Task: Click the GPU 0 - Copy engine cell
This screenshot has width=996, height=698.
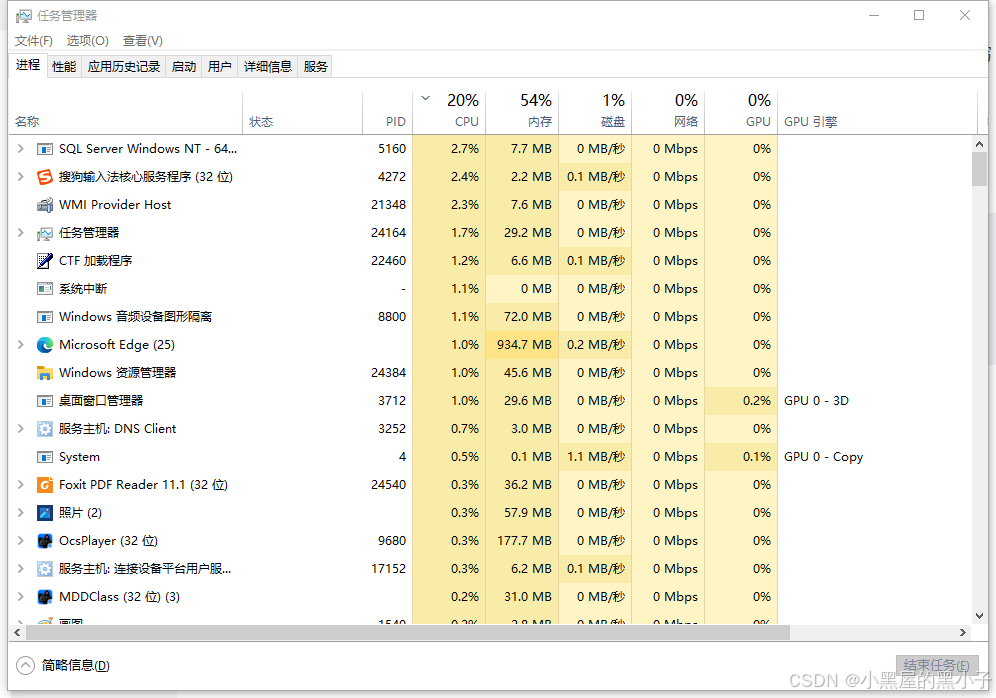Action: pos(823,457)
